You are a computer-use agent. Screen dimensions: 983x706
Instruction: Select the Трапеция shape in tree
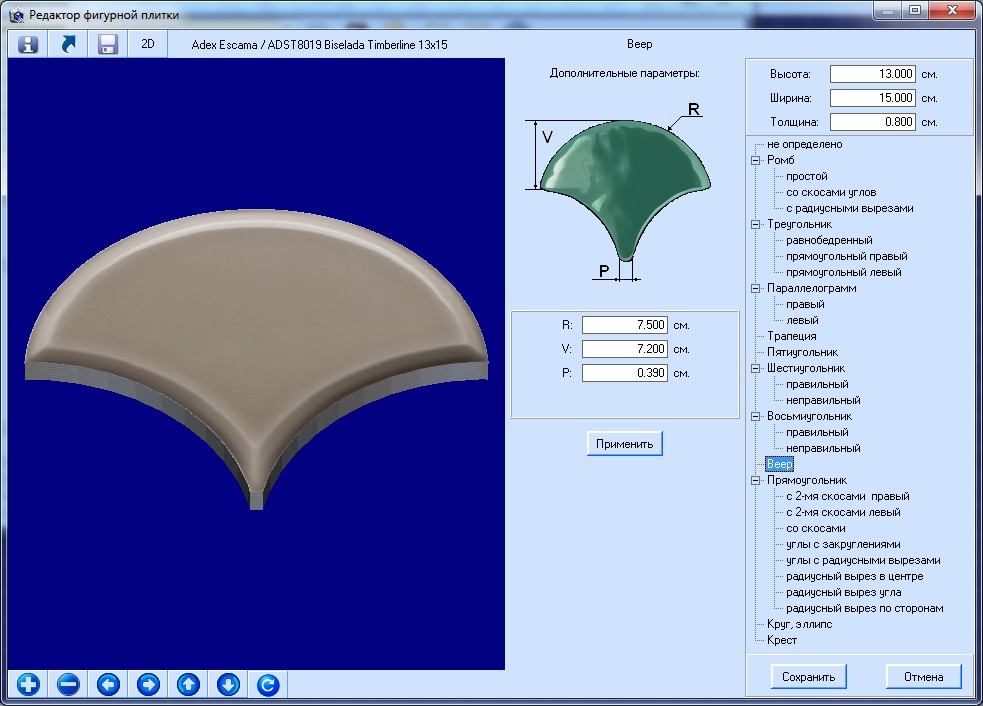(791, 336)
